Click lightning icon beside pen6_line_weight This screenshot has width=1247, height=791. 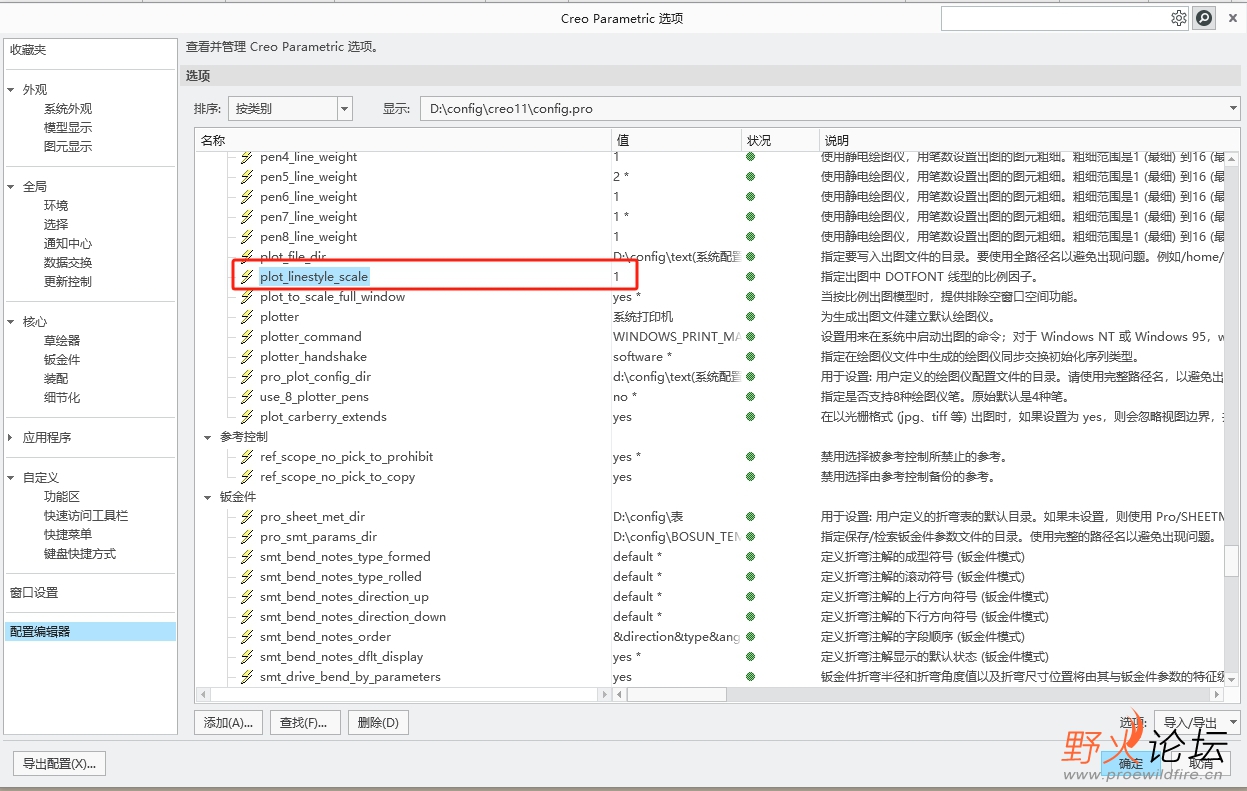(247, 197)
